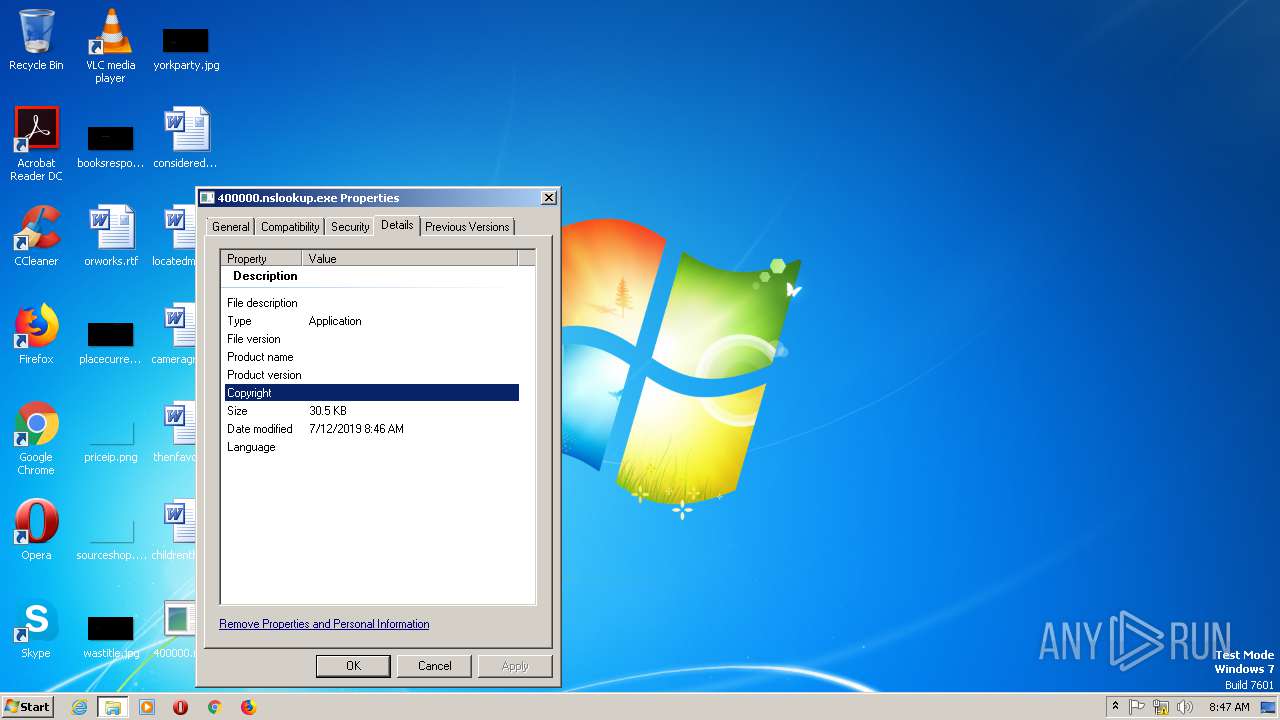The width and height of the screenshot is (1280, 720).
Task: Show hidden system tray icons
Action: [1115, 707]
